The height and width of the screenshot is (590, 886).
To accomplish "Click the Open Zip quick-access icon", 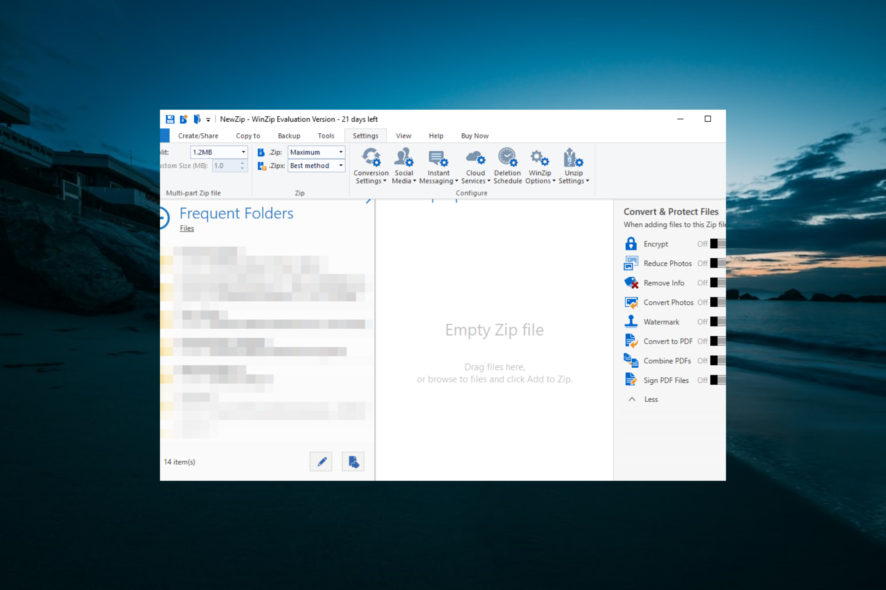I will point(197,119).
